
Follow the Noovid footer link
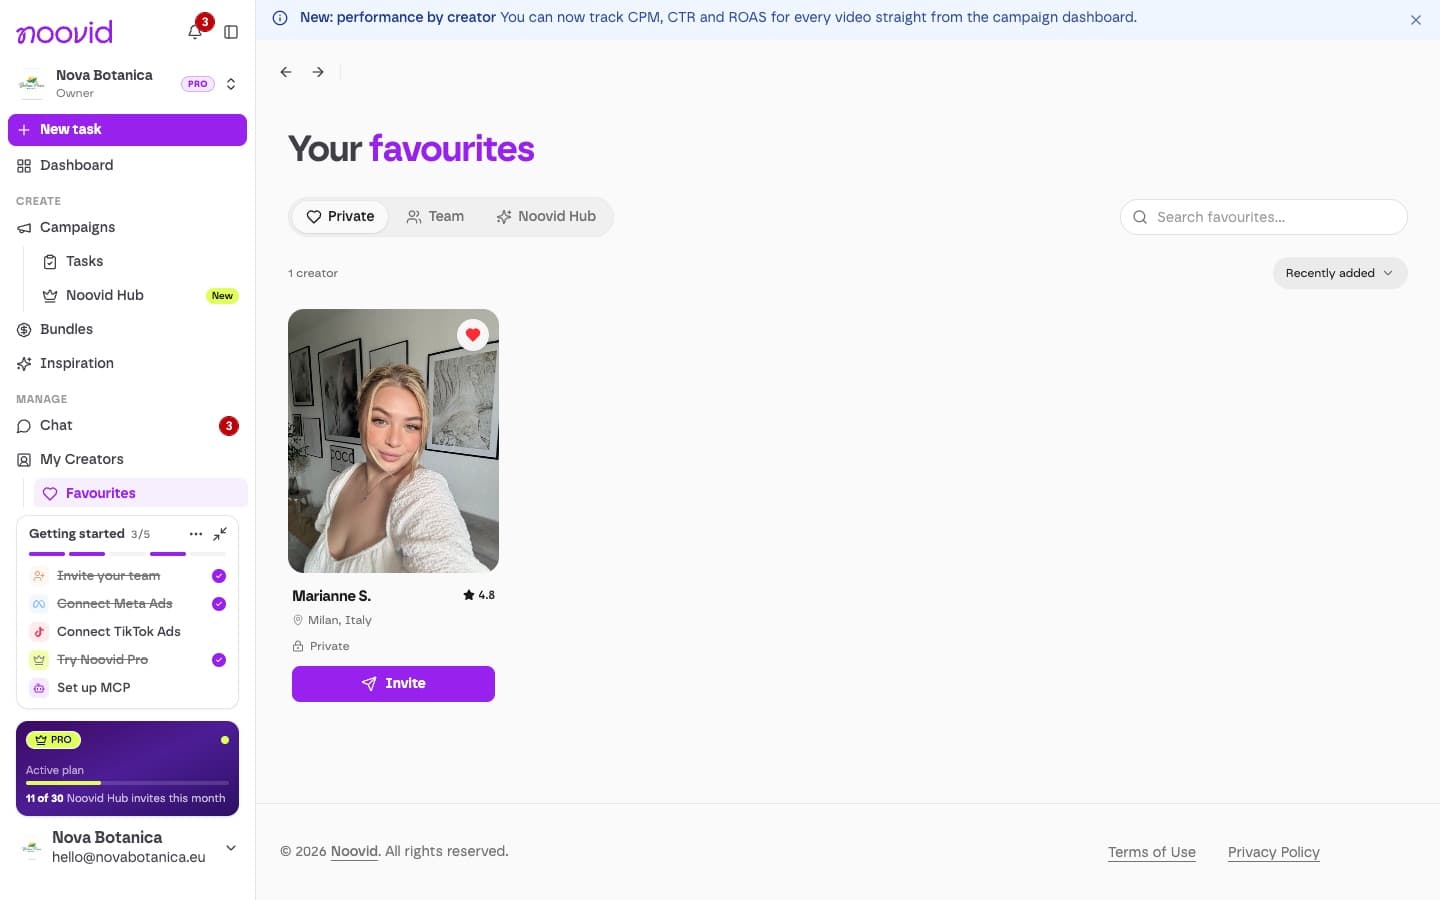pyautogui.click(x=355, y=851)
